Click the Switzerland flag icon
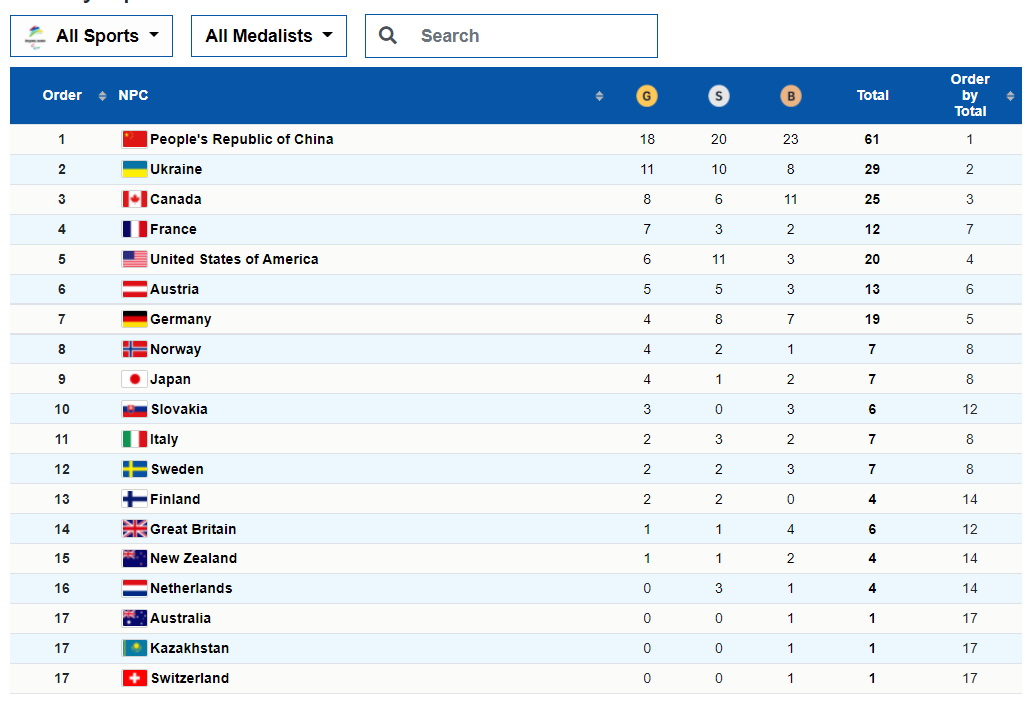The height and width of the screenshot is (716, 1033). (134, 678)
